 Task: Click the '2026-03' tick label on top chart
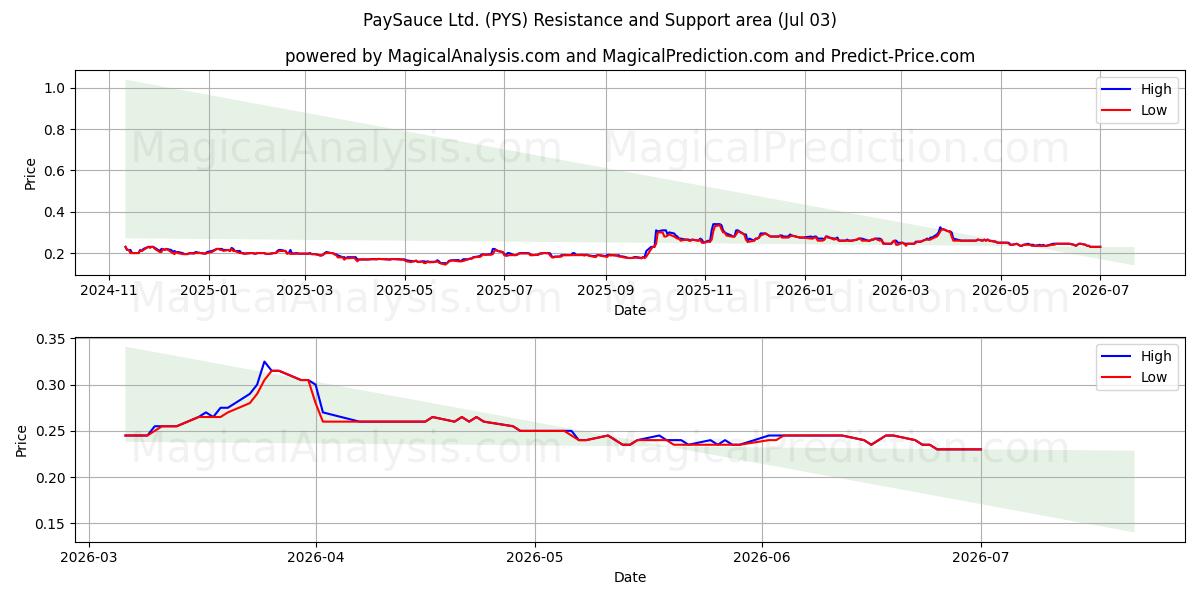click(899, 290)
